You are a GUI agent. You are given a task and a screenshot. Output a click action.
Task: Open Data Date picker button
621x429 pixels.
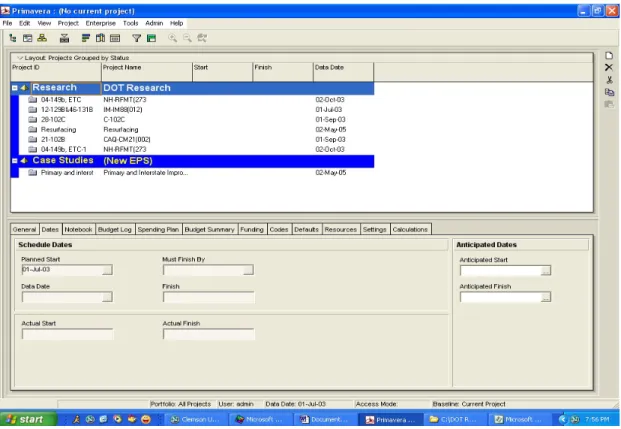(107, 297)
